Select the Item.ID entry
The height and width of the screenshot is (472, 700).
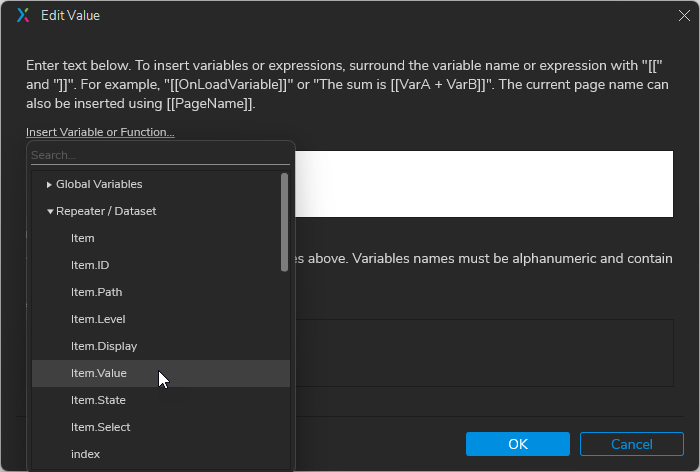[x=90, y=265]
